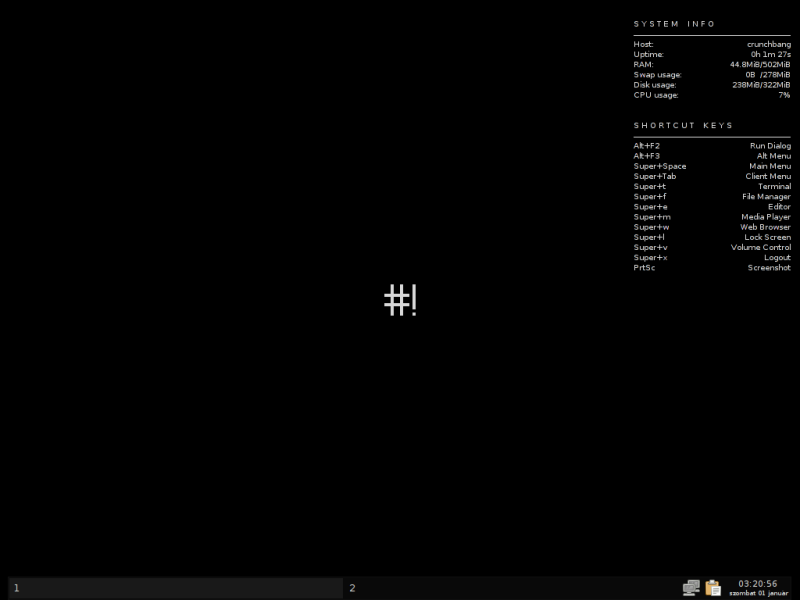
Task: Click the "PrtSc" shortcut text
Action: click(644, 268)
